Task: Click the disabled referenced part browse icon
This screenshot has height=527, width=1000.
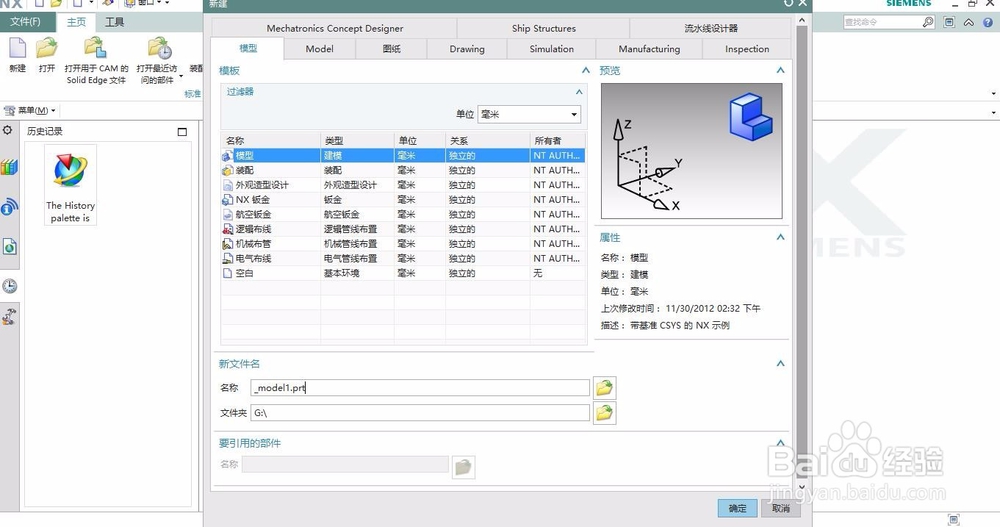Action: (x=463, y=467)
